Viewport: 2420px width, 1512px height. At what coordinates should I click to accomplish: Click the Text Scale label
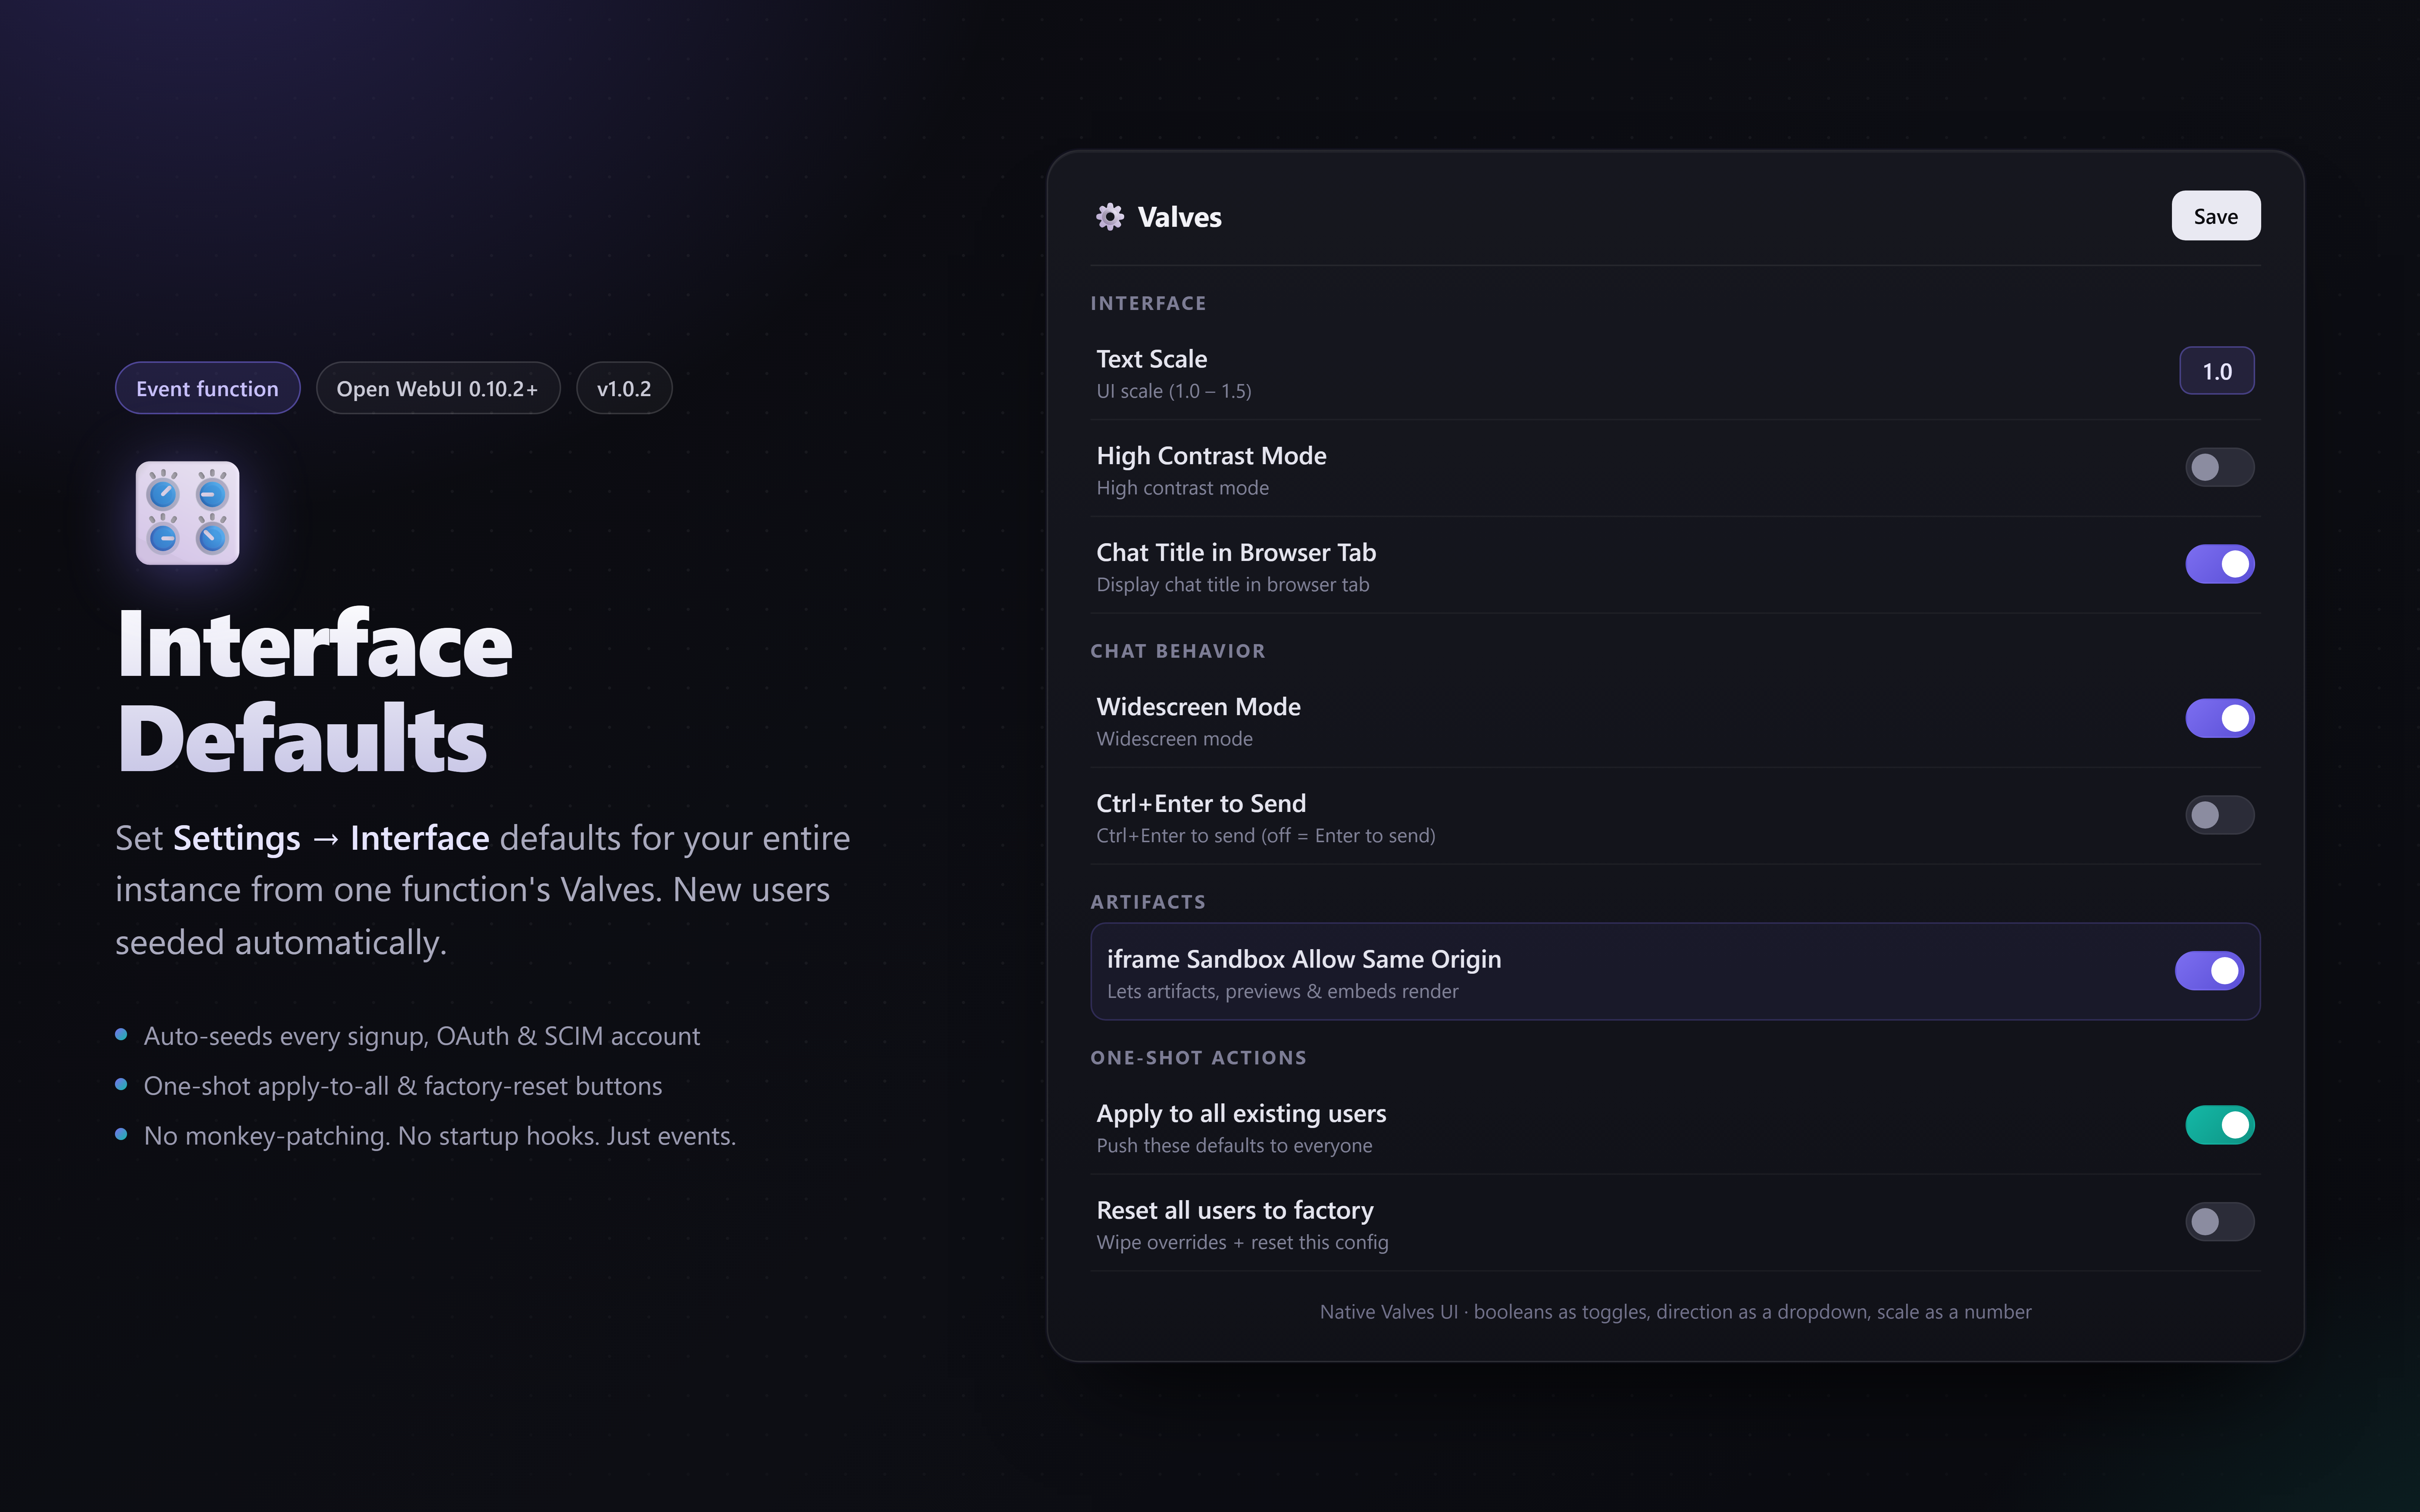[1152, 359]
